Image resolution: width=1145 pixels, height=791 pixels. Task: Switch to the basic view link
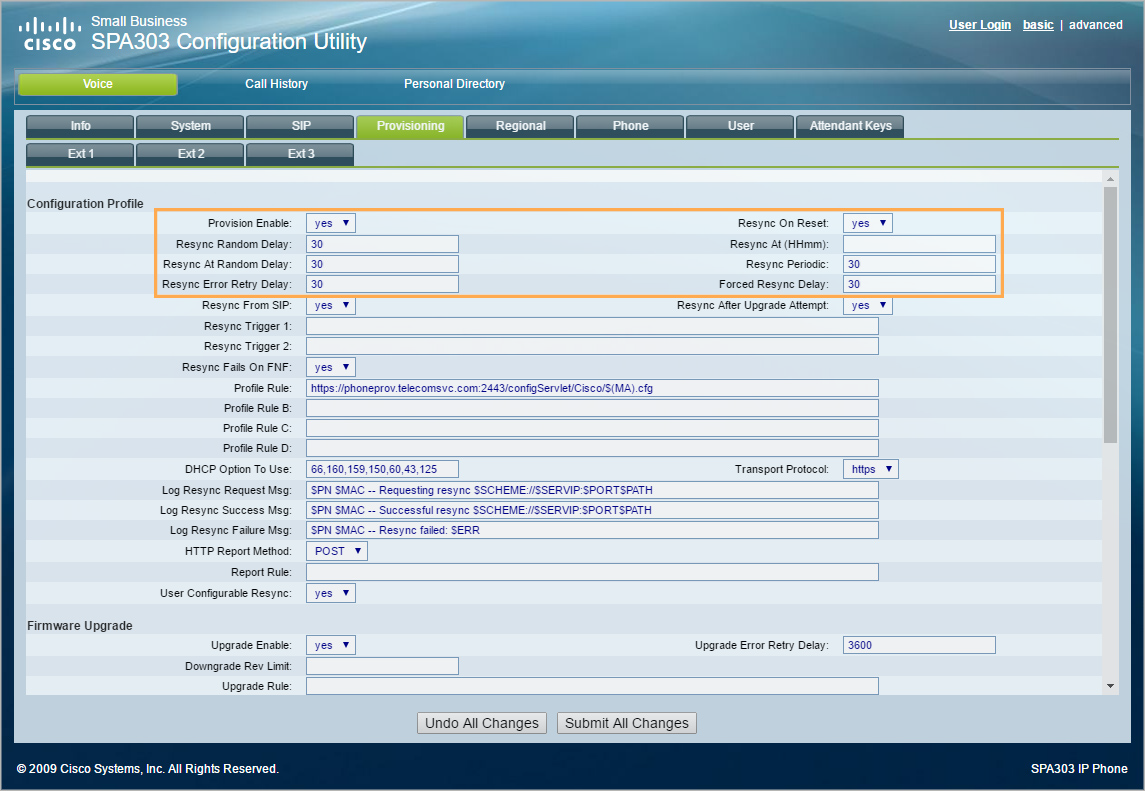click(x=1037, y=25)
